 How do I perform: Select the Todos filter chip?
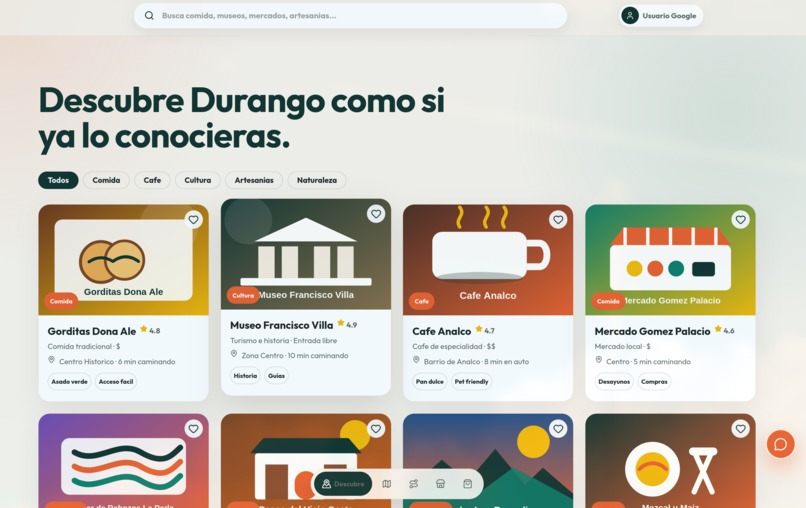coord(58,180)
